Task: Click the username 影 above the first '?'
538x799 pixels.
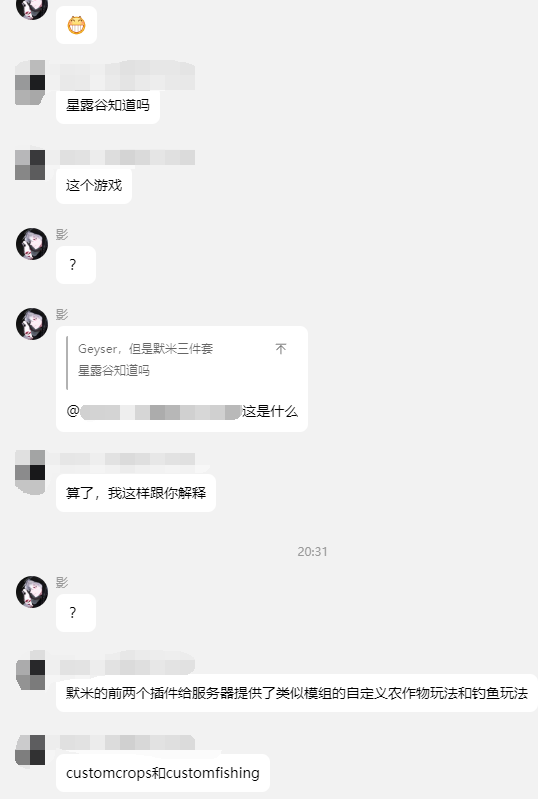Action: click(62, 234)
